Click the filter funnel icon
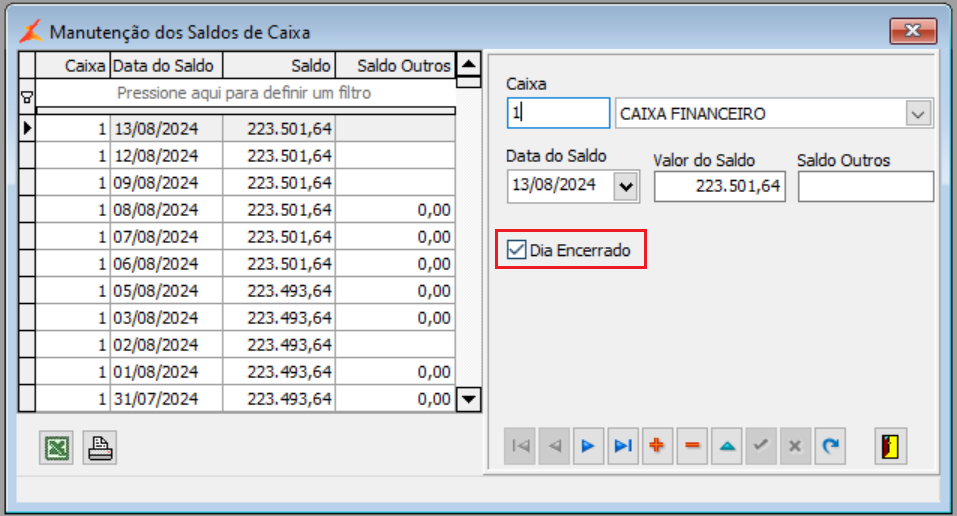The width and height of the screenshot is (957, 516). [x=27, y=97]
